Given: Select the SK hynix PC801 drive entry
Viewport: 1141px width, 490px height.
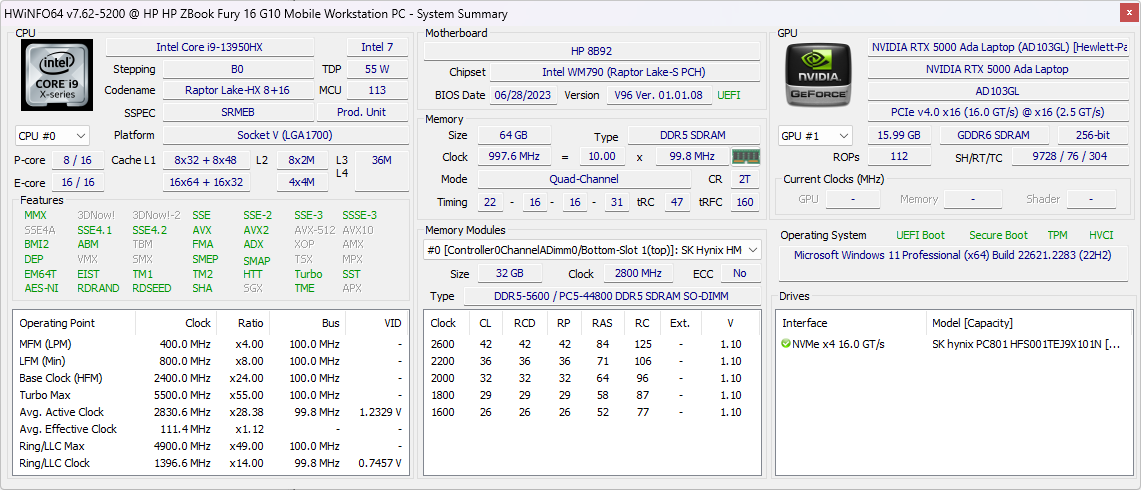Looking at the screenshot, I should pyautogui.click(x=1025, y=344).
